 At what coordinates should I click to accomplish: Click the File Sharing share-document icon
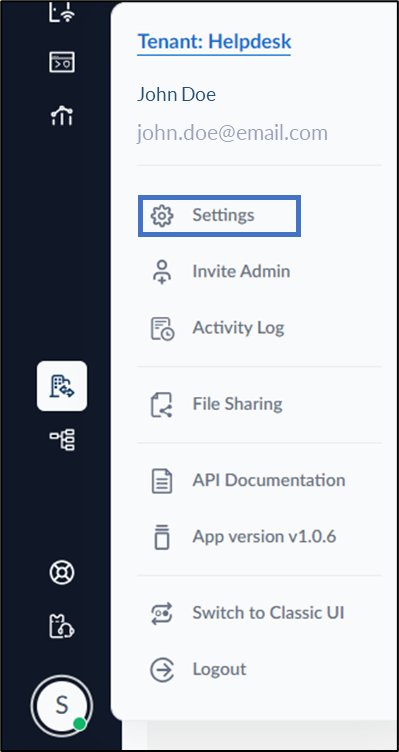162,404
